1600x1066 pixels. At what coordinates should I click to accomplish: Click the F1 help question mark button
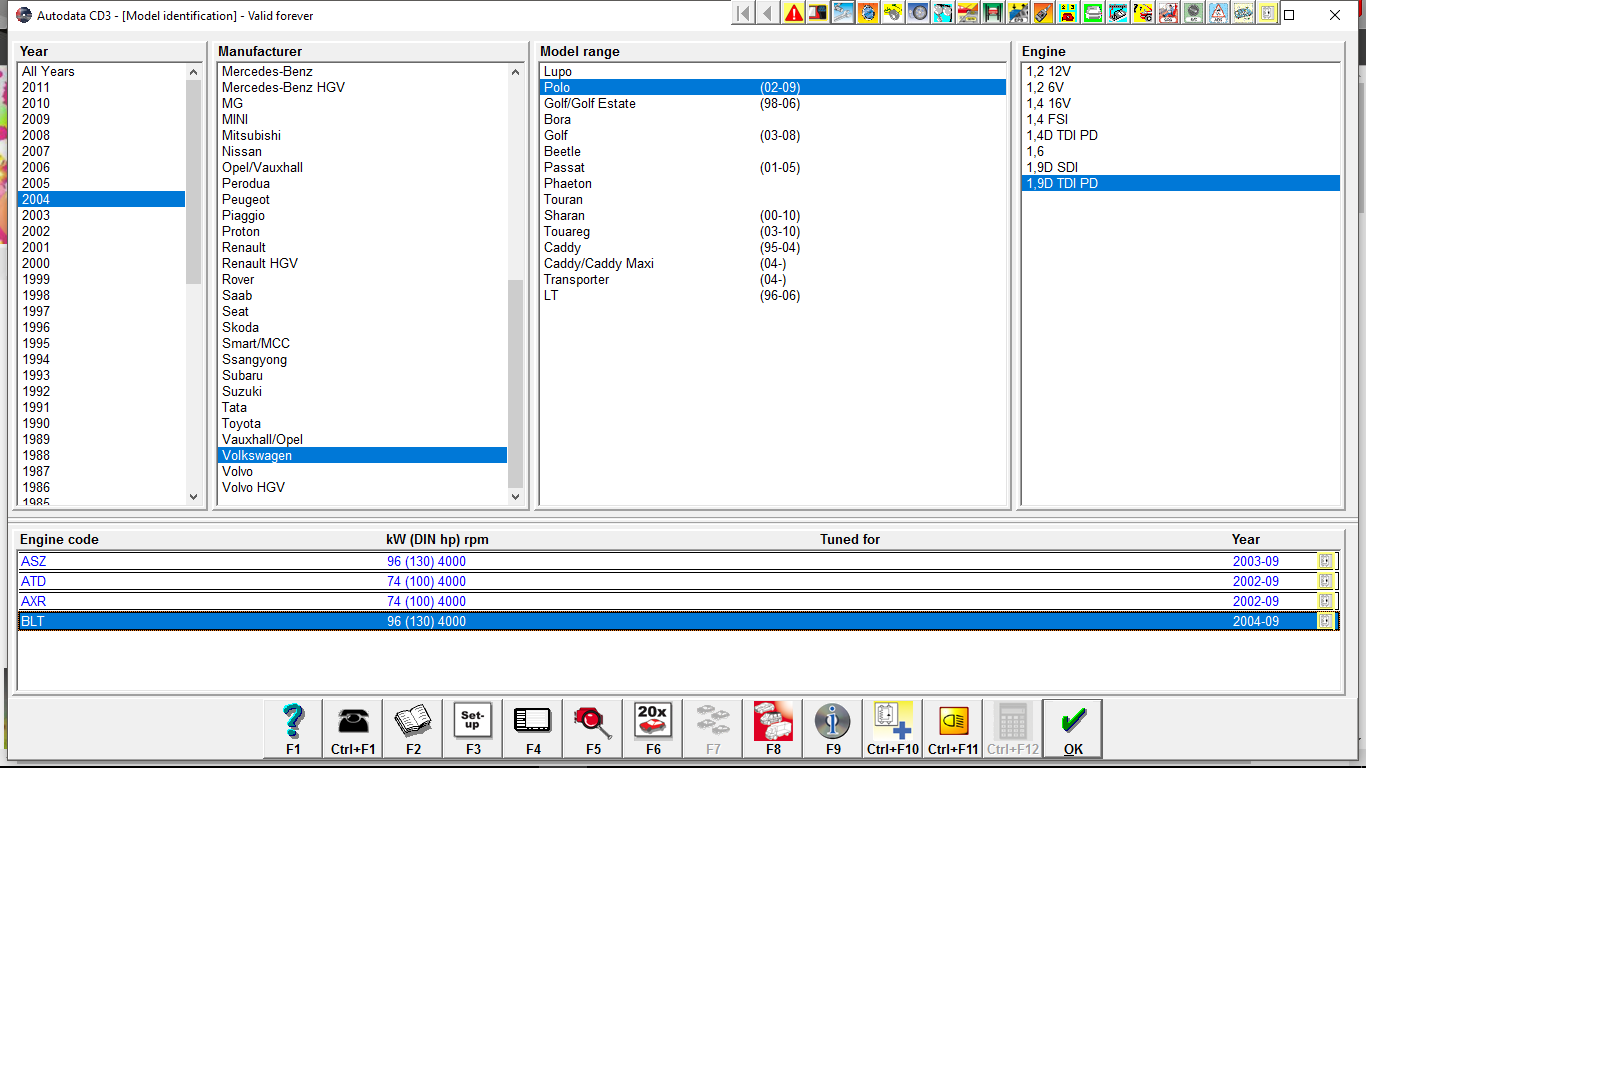293,728
